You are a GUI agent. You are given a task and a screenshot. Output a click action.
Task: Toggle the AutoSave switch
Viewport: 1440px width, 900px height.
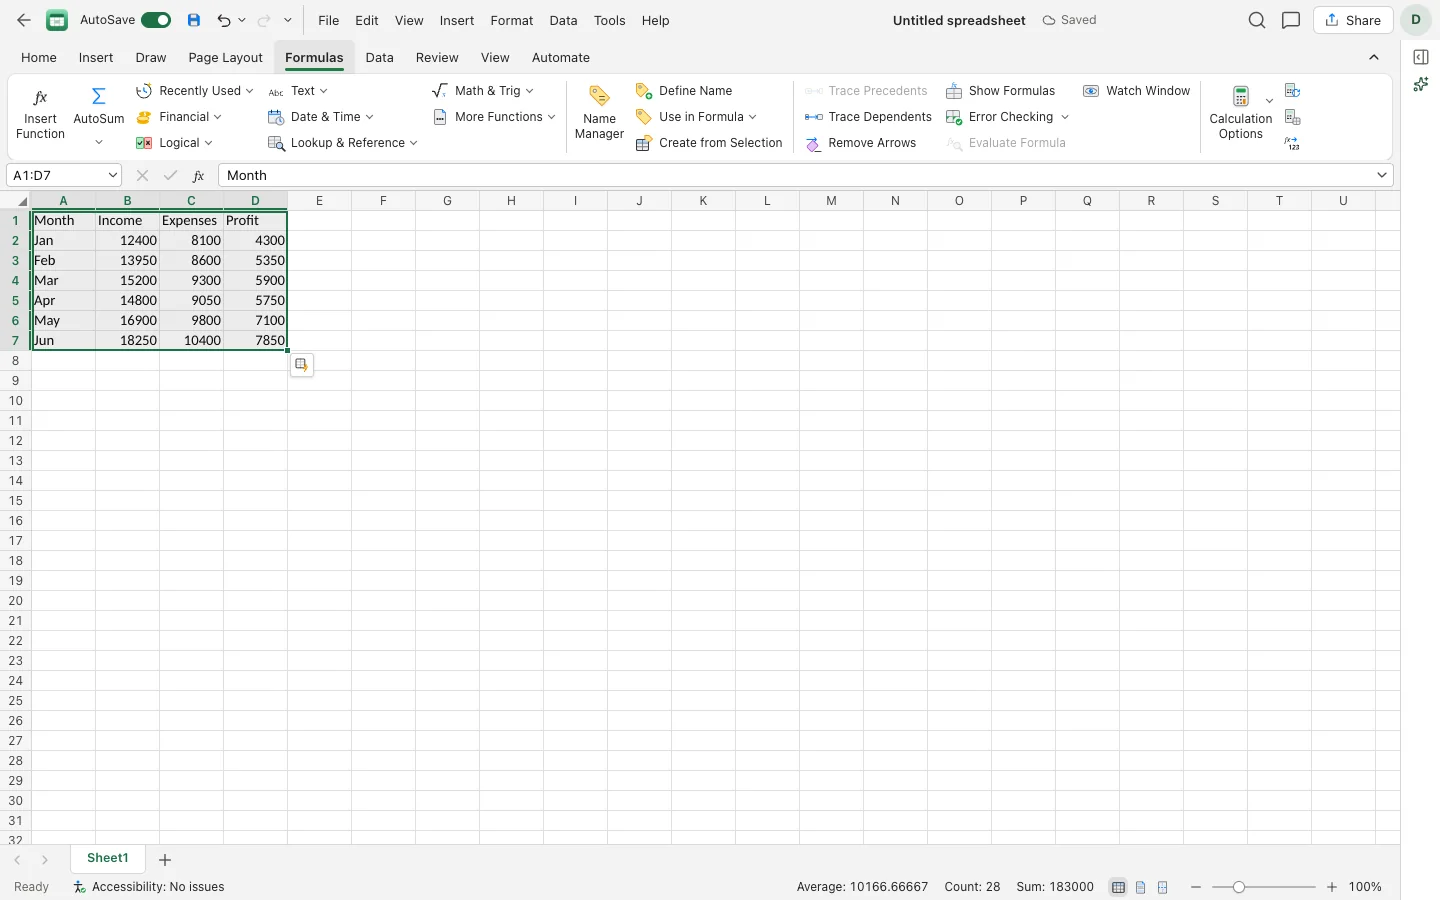pos(156,20)
